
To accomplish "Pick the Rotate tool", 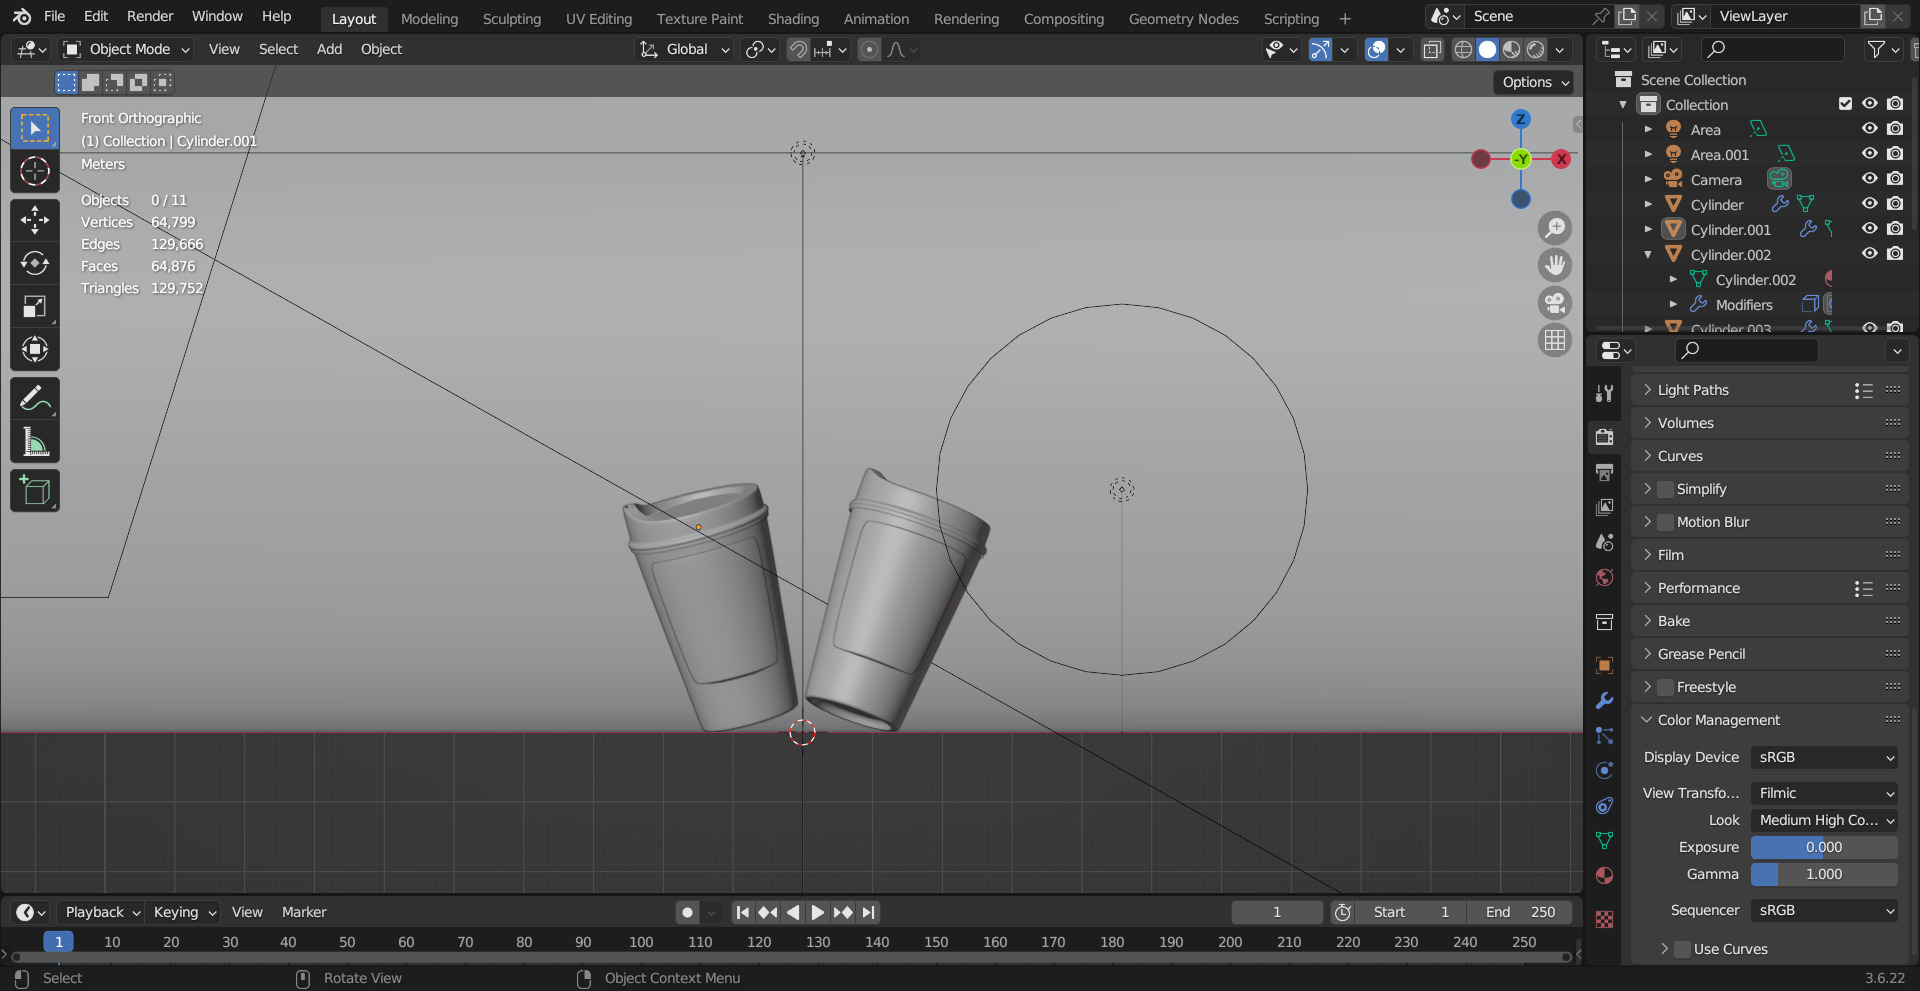I will click(x=35, y=263).
